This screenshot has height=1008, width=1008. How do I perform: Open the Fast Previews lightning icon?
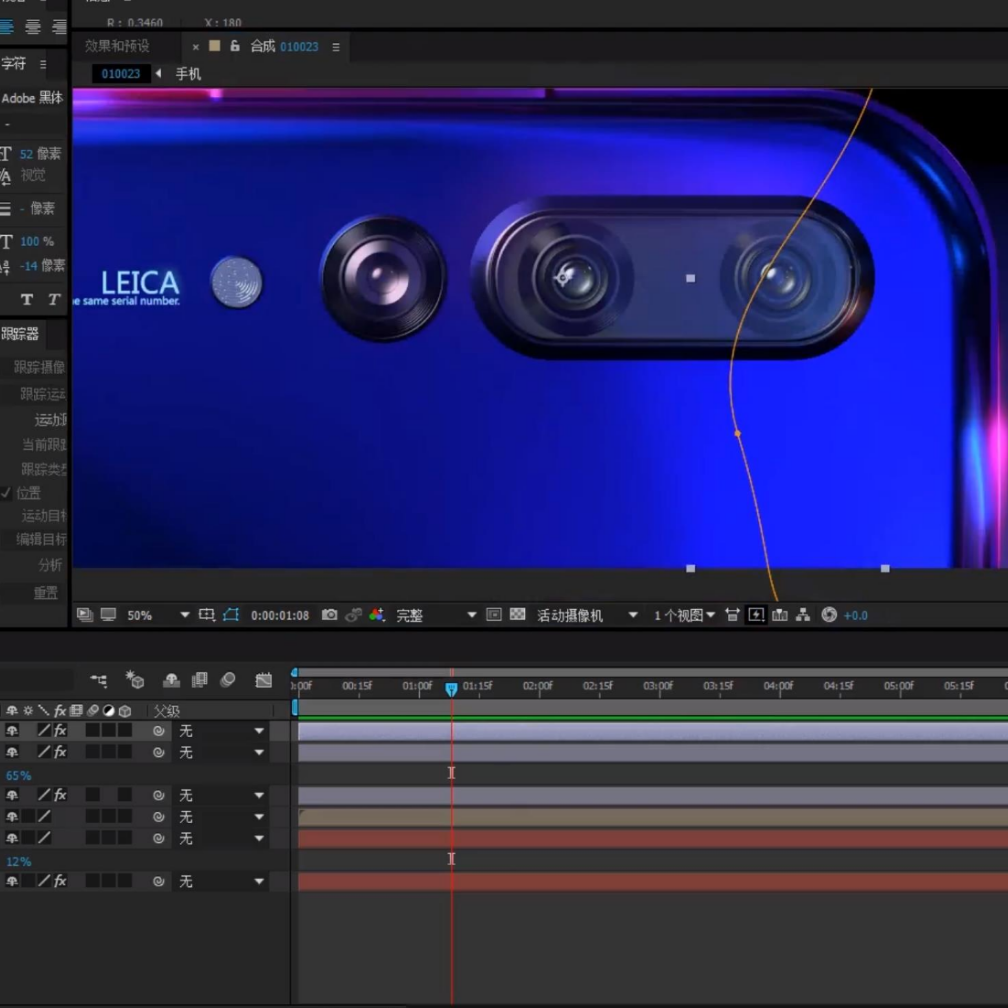pyautogui.click(x=756, y=615)
